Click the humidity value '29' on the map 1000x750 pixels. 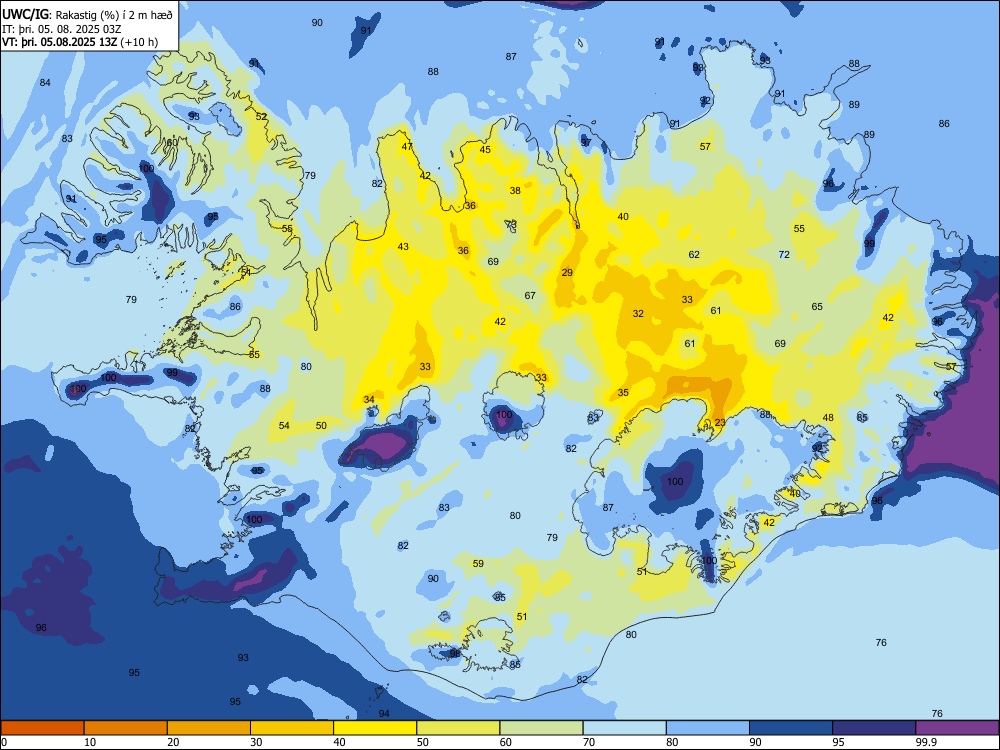tap(567, 272)
